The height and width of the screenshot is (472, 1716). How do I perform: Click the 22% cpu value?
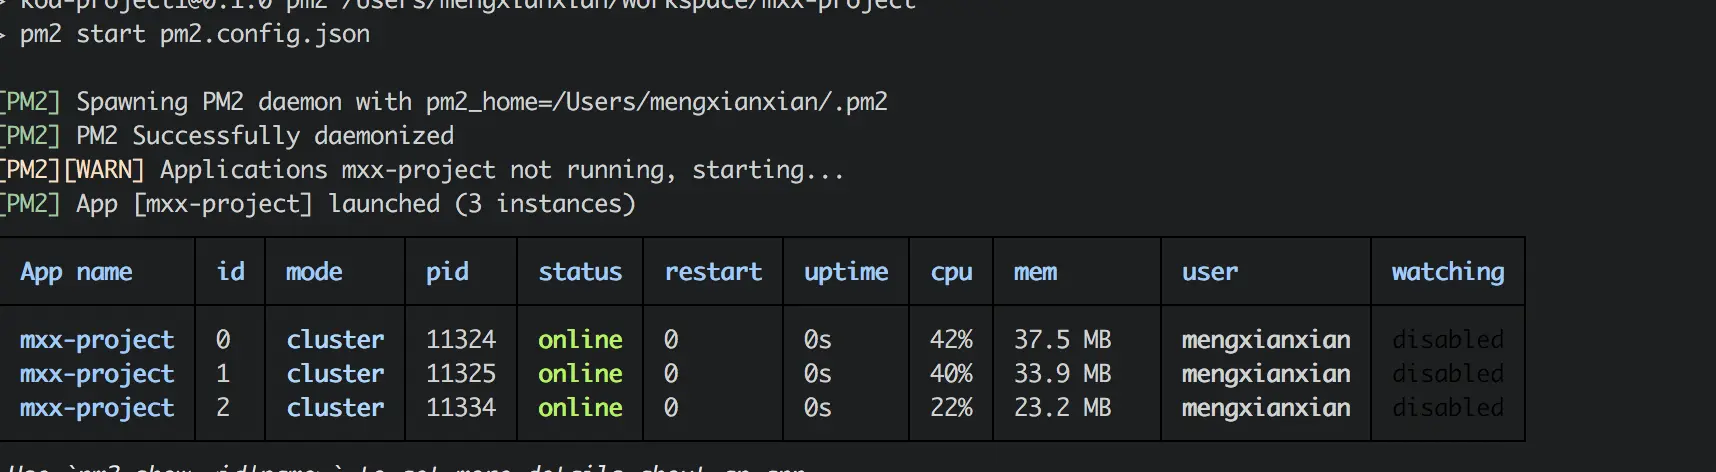pos(951,408)
